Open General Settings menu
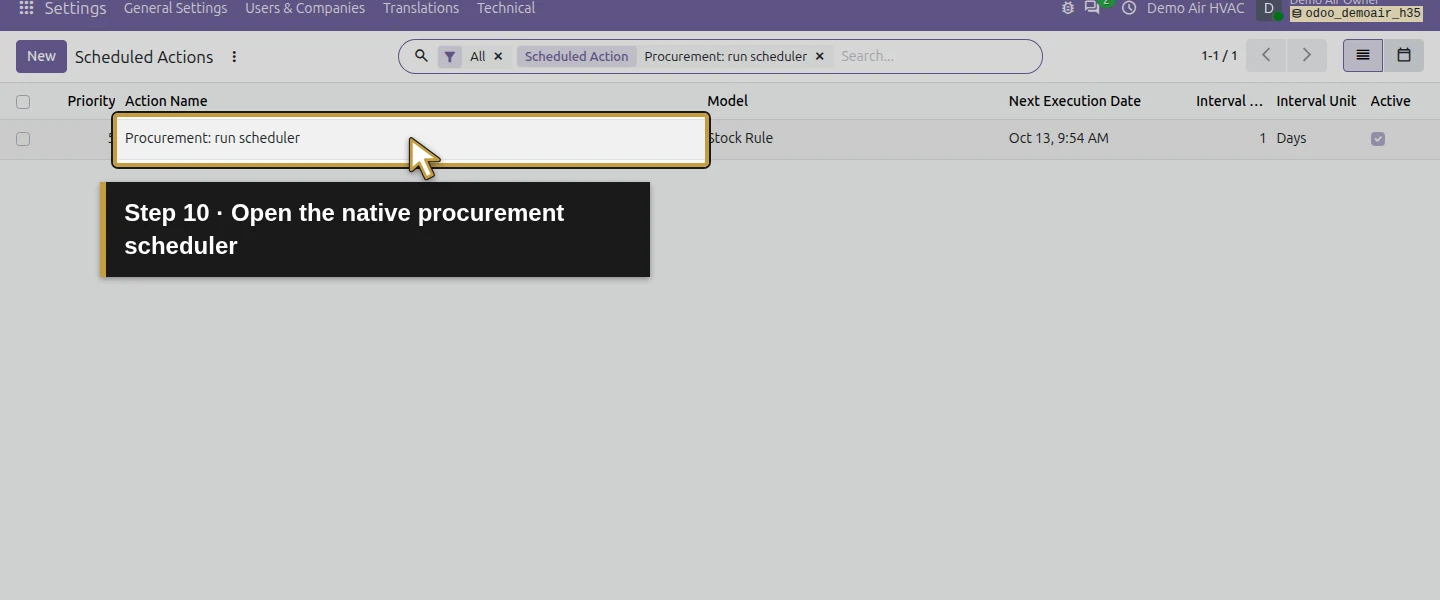The width and height of the screenshot is (1440, 600). [175, 8]
